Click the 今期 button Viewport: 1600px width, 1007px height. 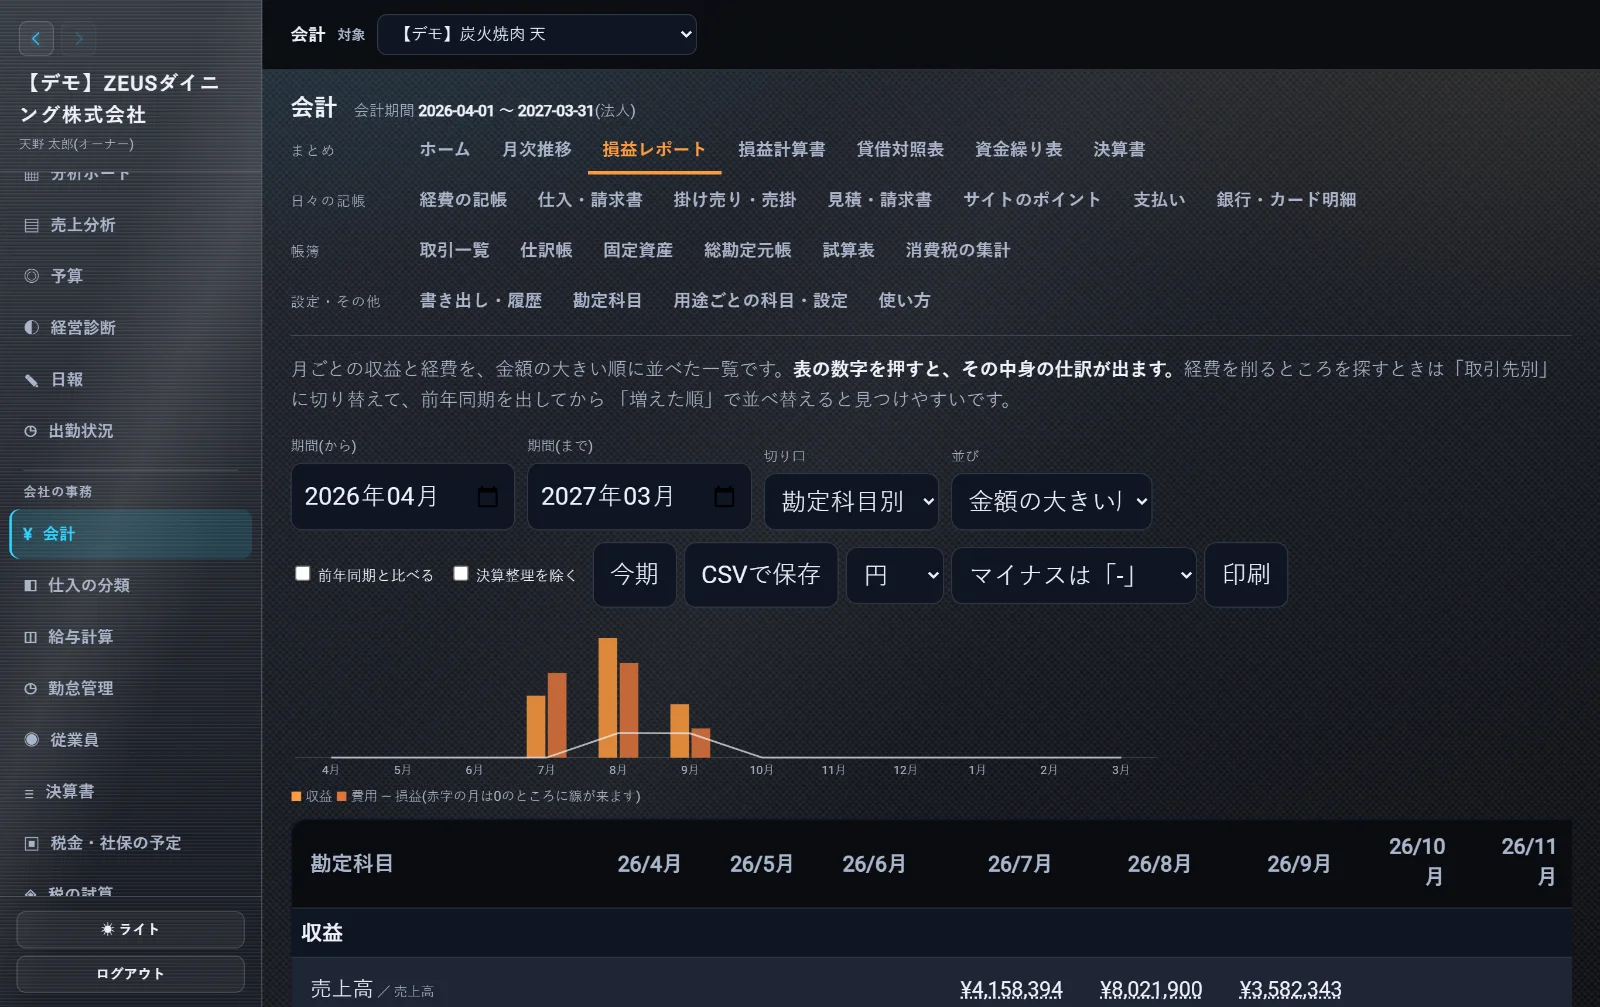click(x=635, y=575)
